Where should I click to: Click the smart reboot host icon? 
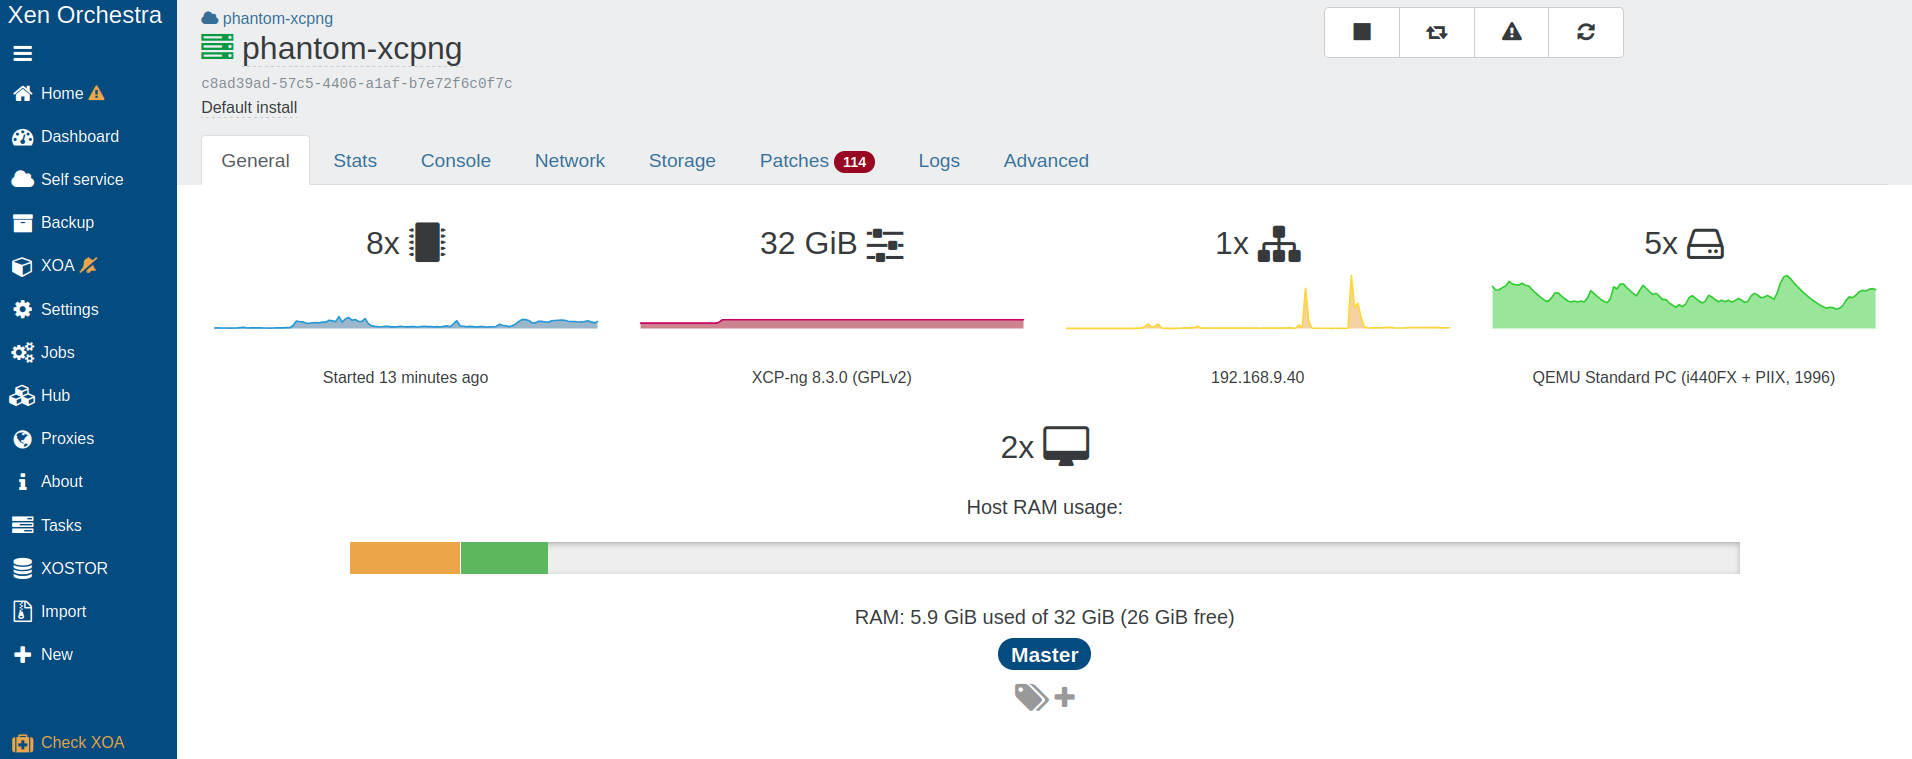coord(1436,32)
